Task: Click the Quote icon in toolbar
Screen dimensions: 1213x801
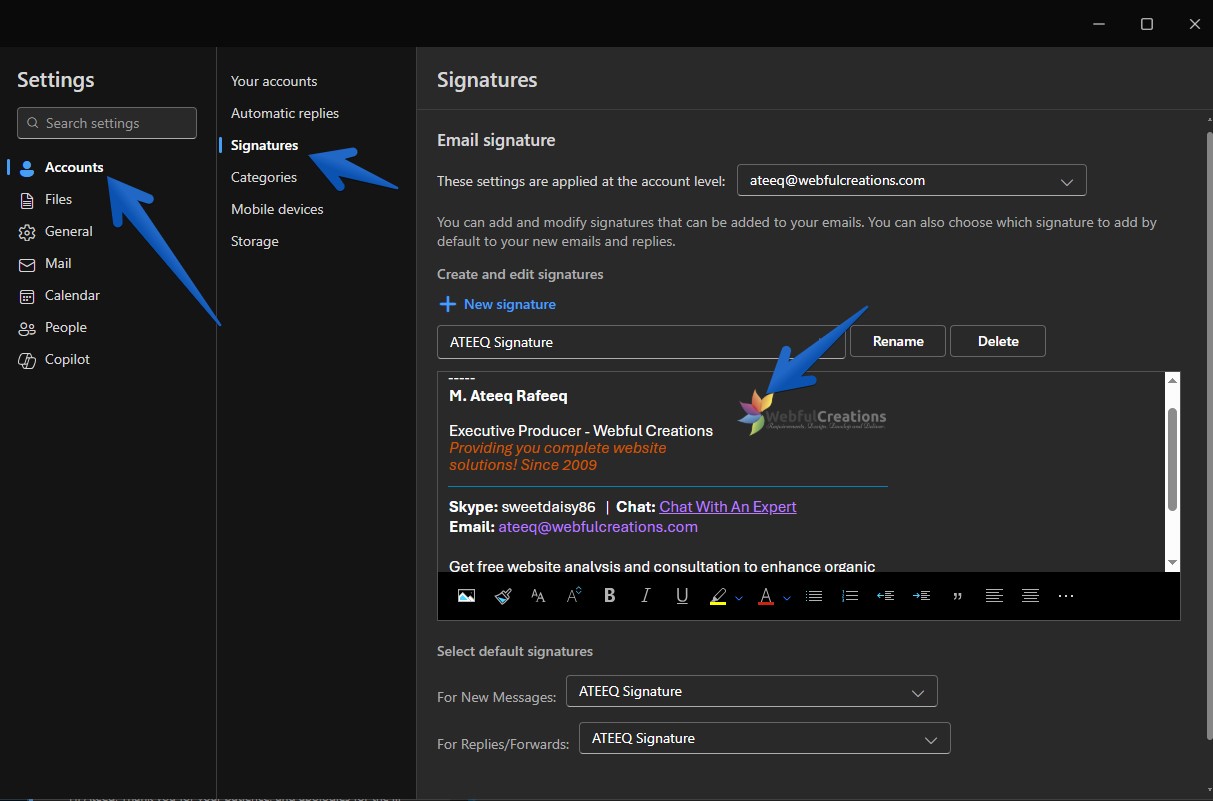Action: [958, 596]
